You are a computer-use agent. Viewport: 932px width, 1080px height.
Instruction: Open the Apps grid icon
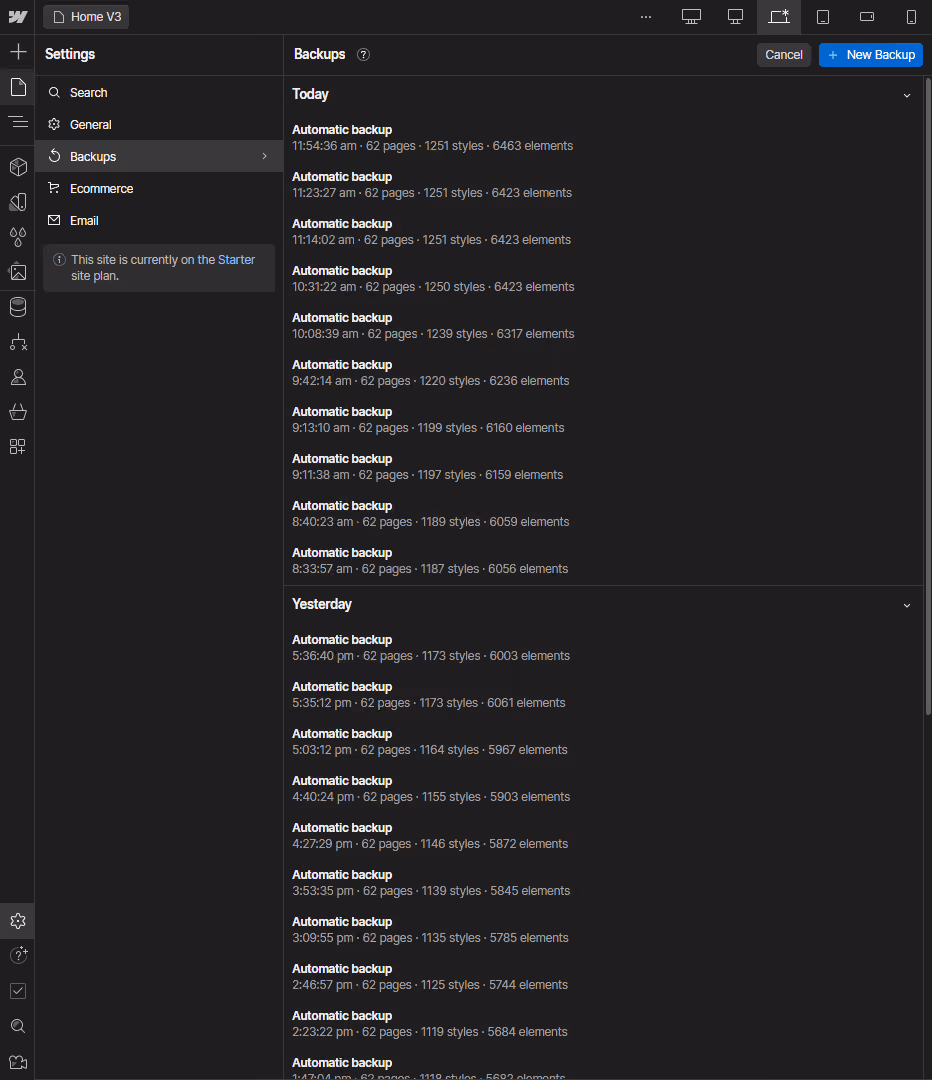click(18, 447)
